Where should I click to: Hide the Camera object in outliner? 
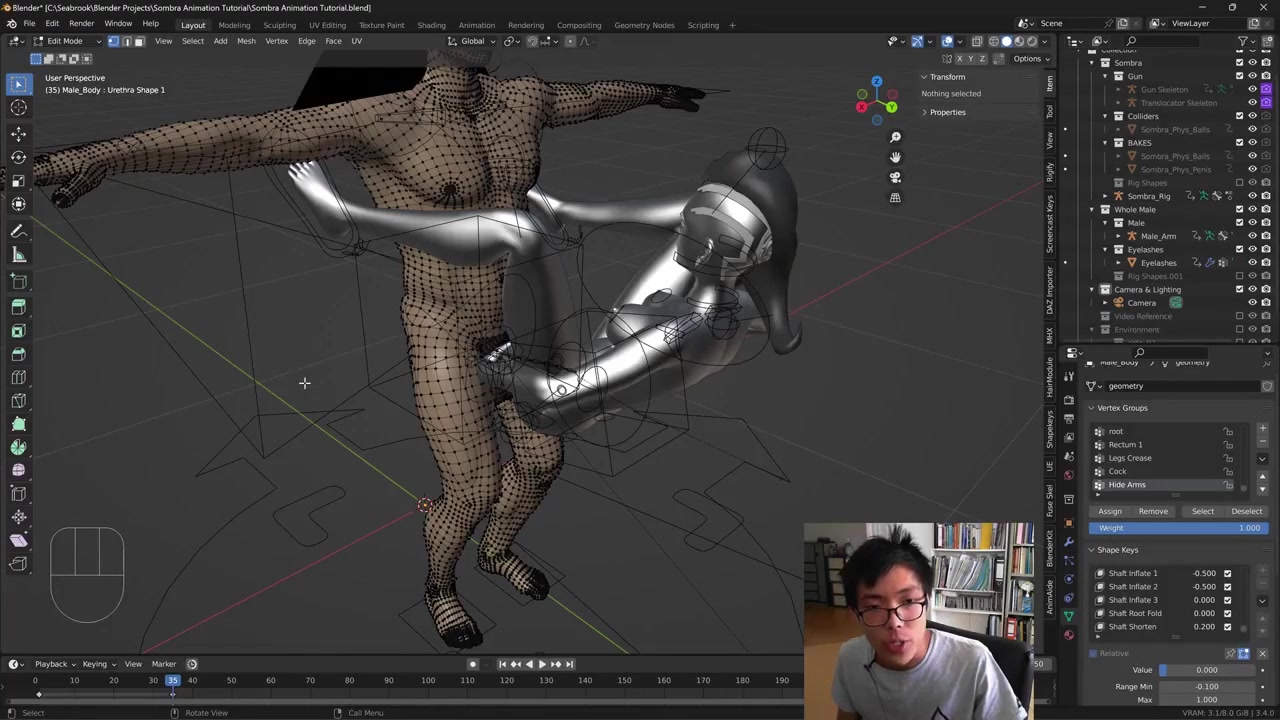click(1252, 303)
